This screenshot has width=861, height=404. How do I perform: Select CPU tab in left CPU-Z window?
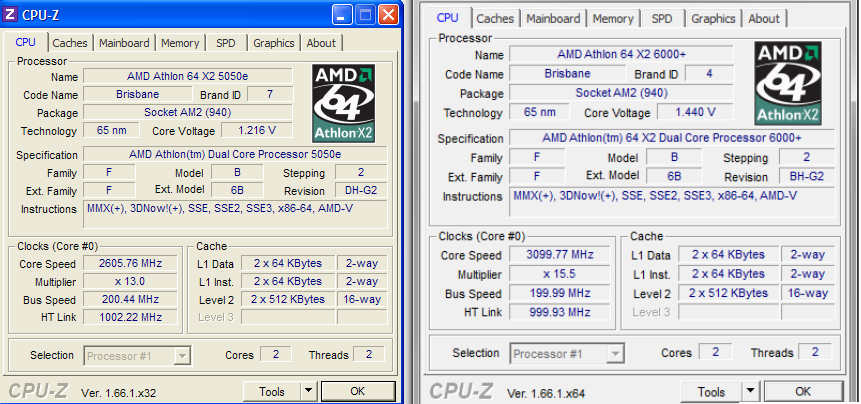(x=26, y=42)
